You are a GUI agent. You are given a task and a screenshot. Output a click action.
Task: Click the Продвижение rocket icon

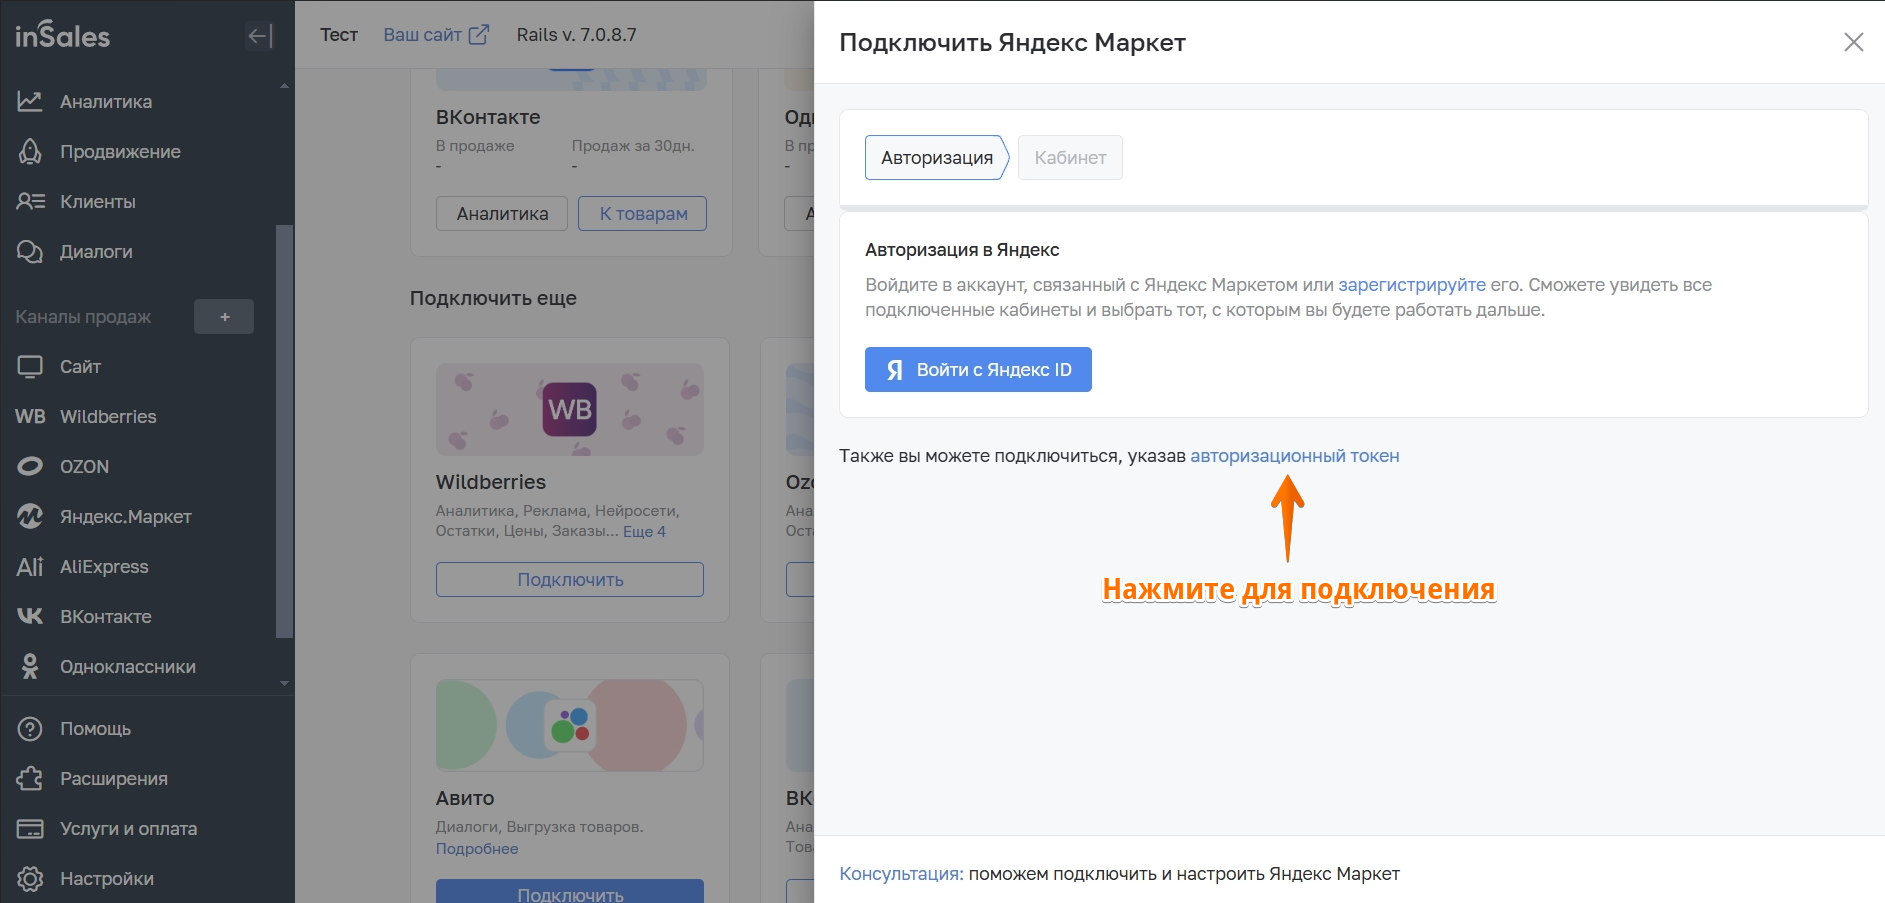coord(30,151)
